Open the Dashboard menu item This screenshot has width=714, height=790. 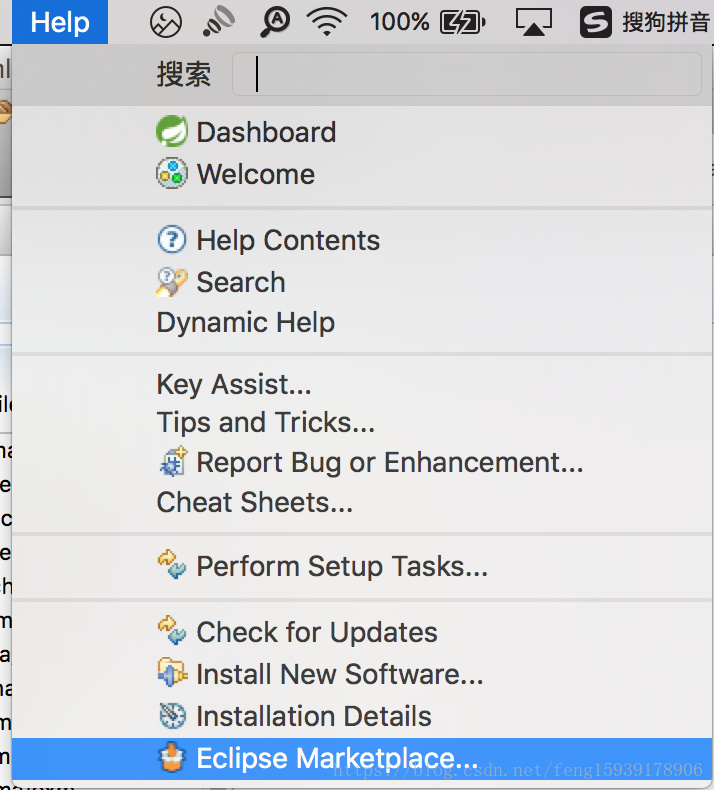coord(362,132)
